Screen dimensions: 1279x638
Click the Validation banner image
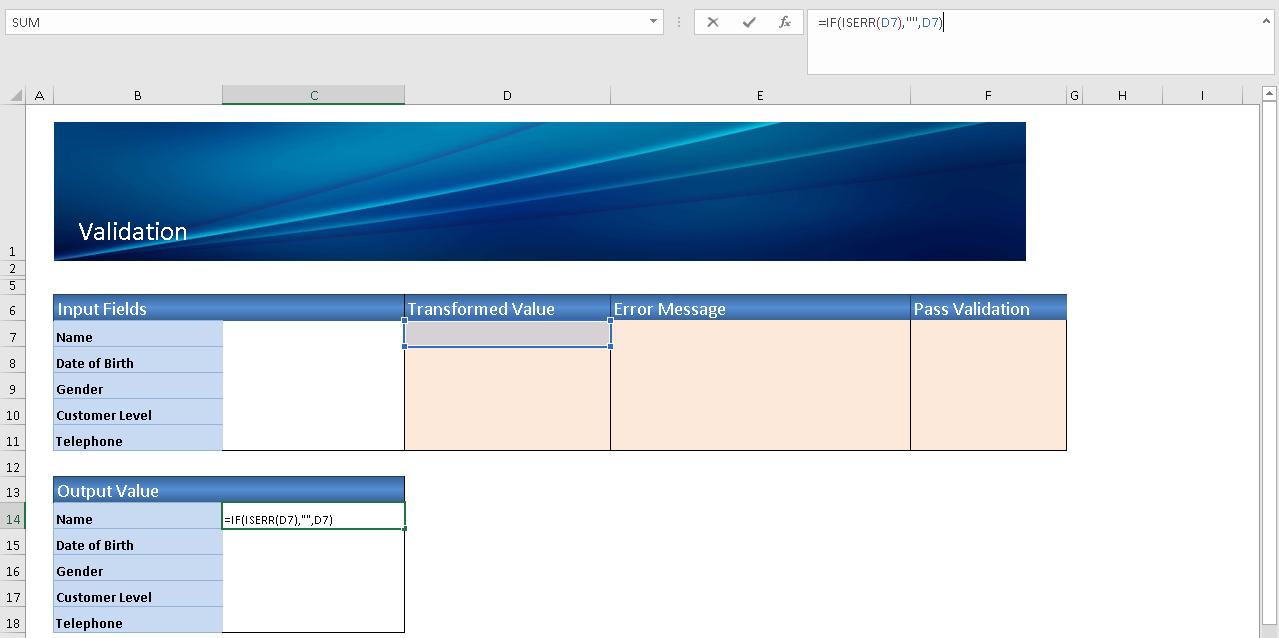540,191
